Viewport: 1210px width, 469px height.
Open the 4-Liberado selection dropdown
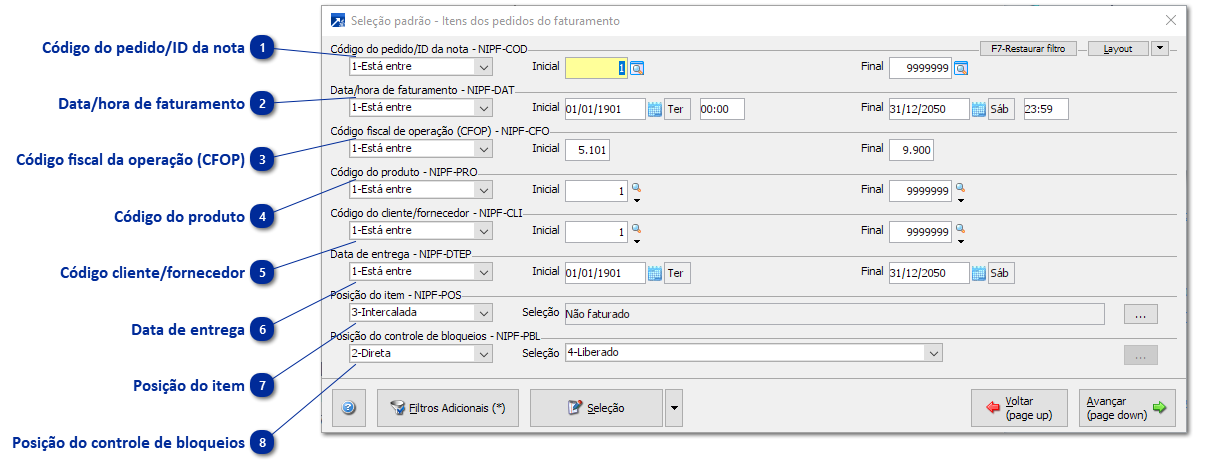click(x=933, y=353)
